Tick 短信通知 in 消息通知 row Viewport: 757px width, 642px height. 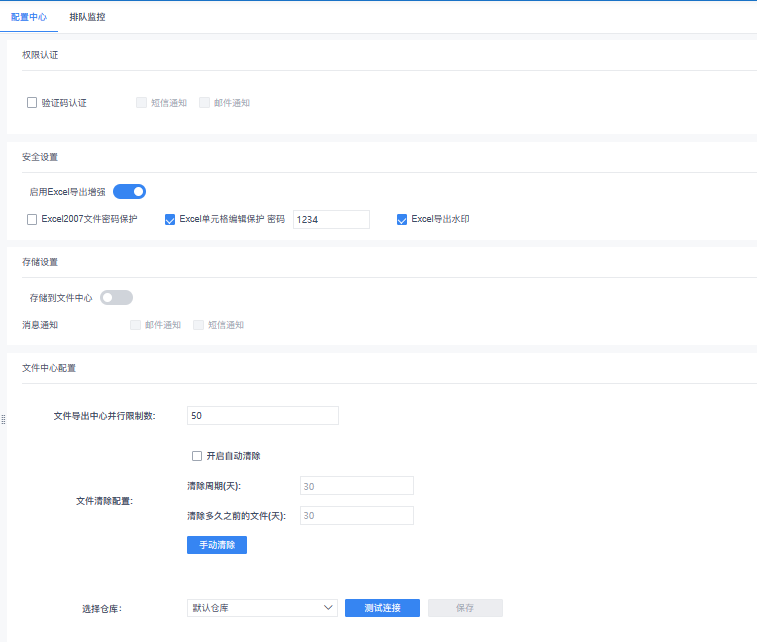click(198, 325)
